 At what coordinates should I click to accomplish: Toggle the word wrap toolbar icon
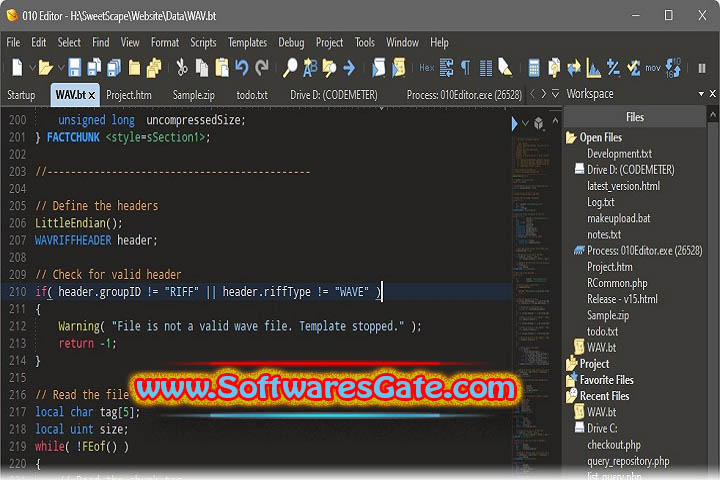point(446,68)
